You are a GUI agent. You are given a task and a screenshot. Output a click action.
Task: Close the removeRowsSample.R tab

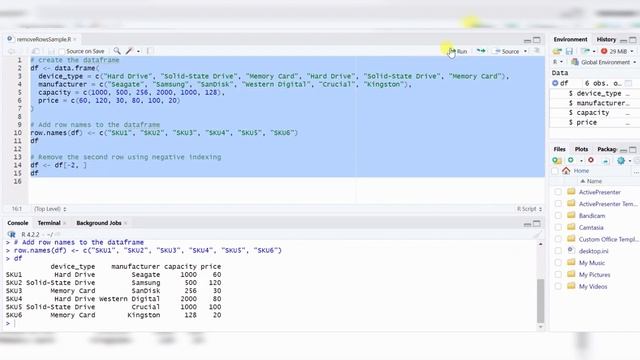coord(75,39)
